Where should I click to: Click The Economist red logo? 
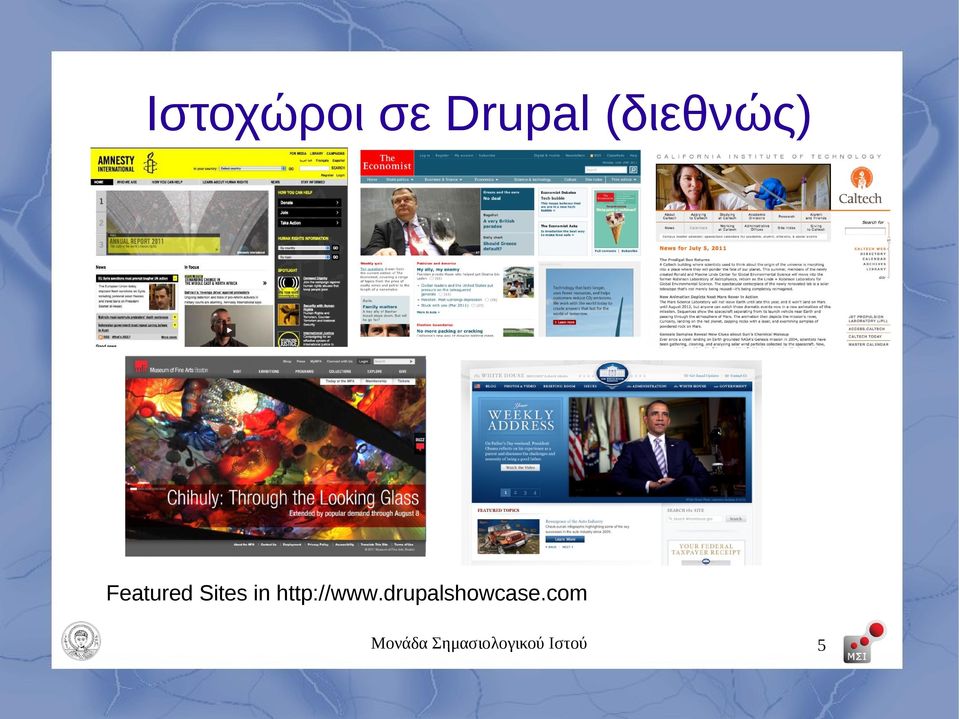pyautogui.click(x=387, y=162)
